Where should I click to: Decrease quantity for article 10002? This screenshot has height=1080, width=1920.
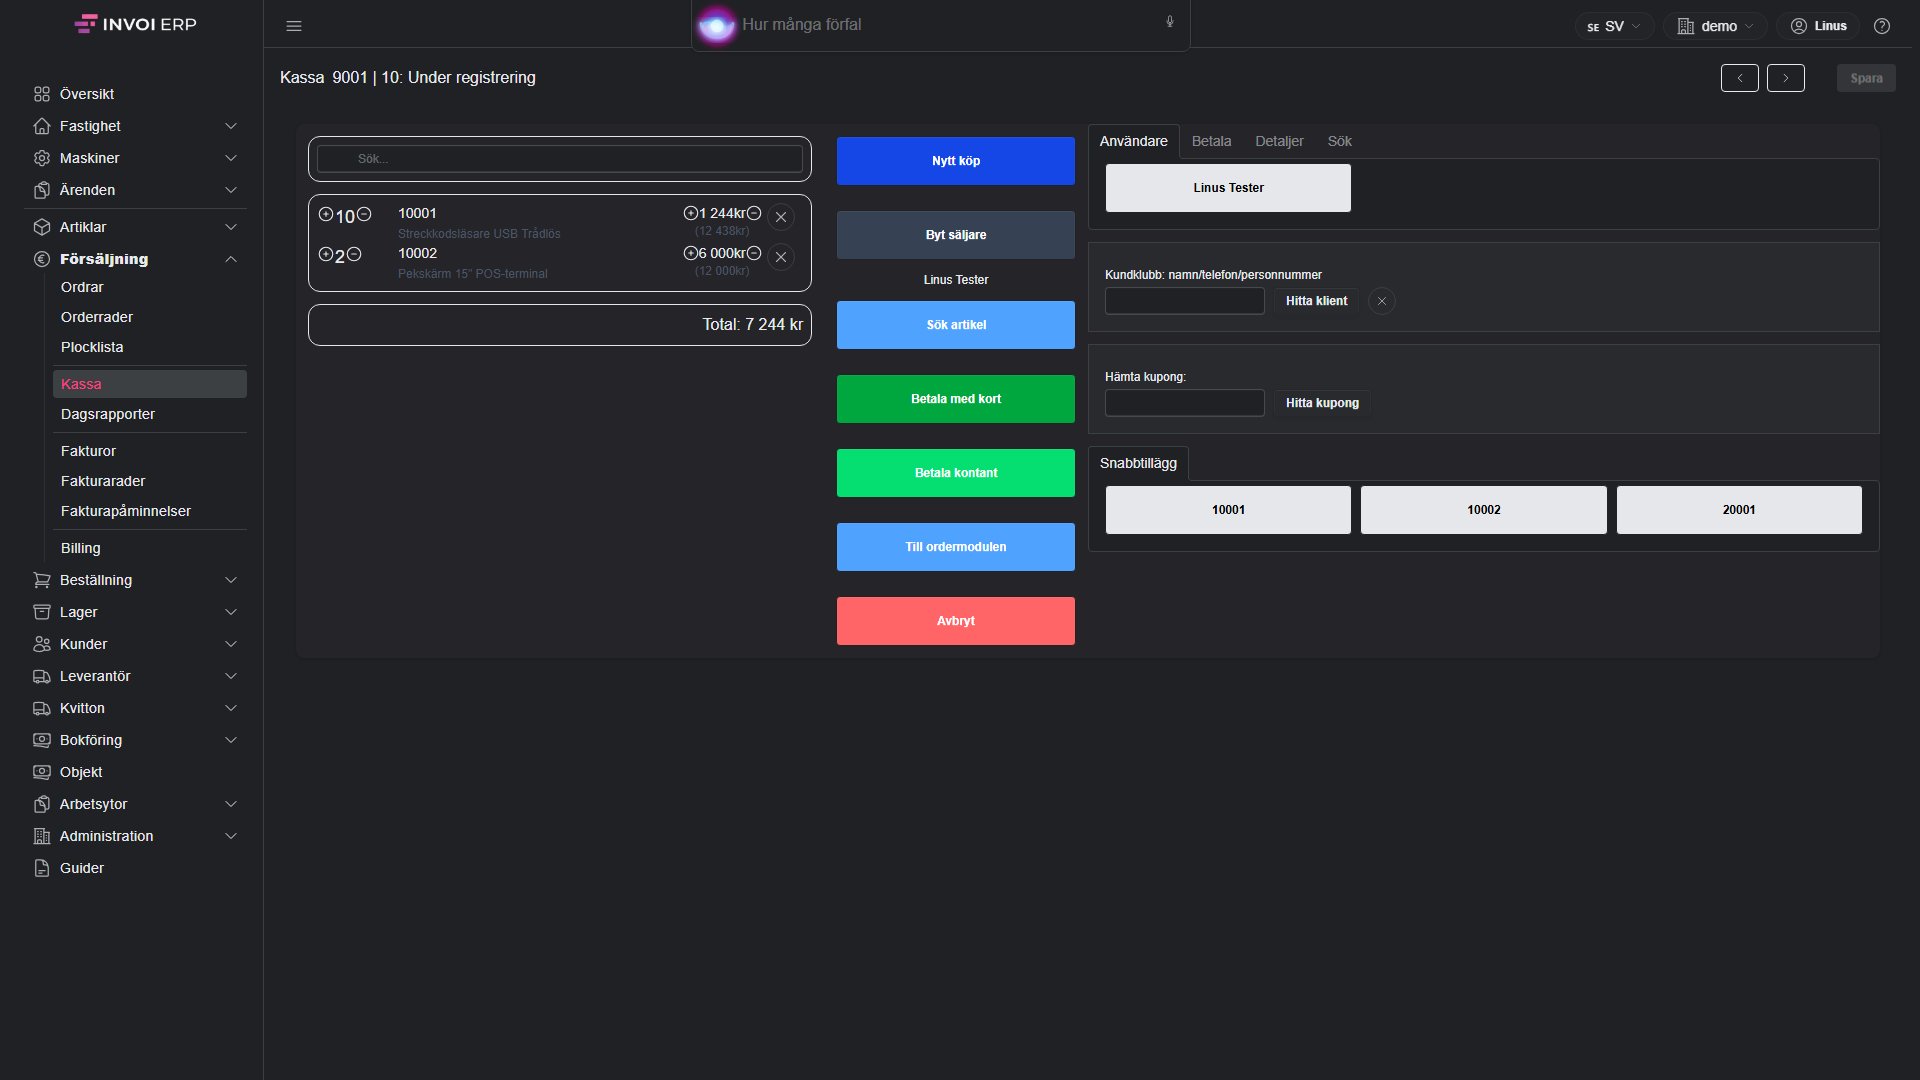click(x=354, y=254)
